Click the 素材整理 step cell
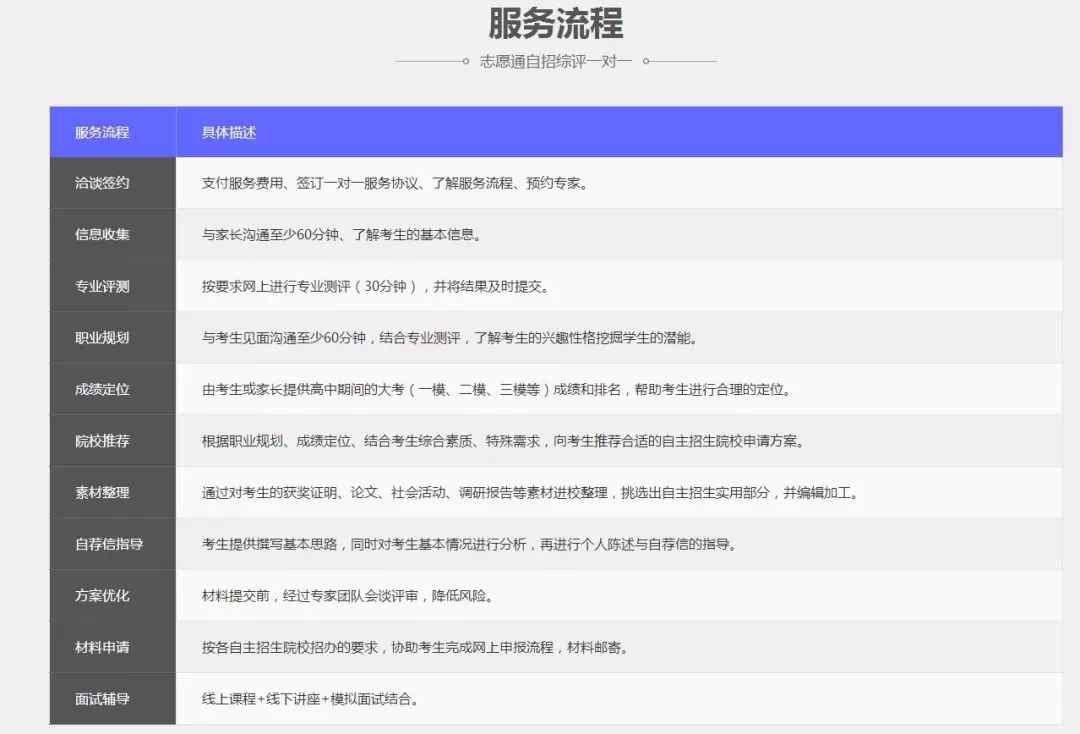 tap(102, 492)
